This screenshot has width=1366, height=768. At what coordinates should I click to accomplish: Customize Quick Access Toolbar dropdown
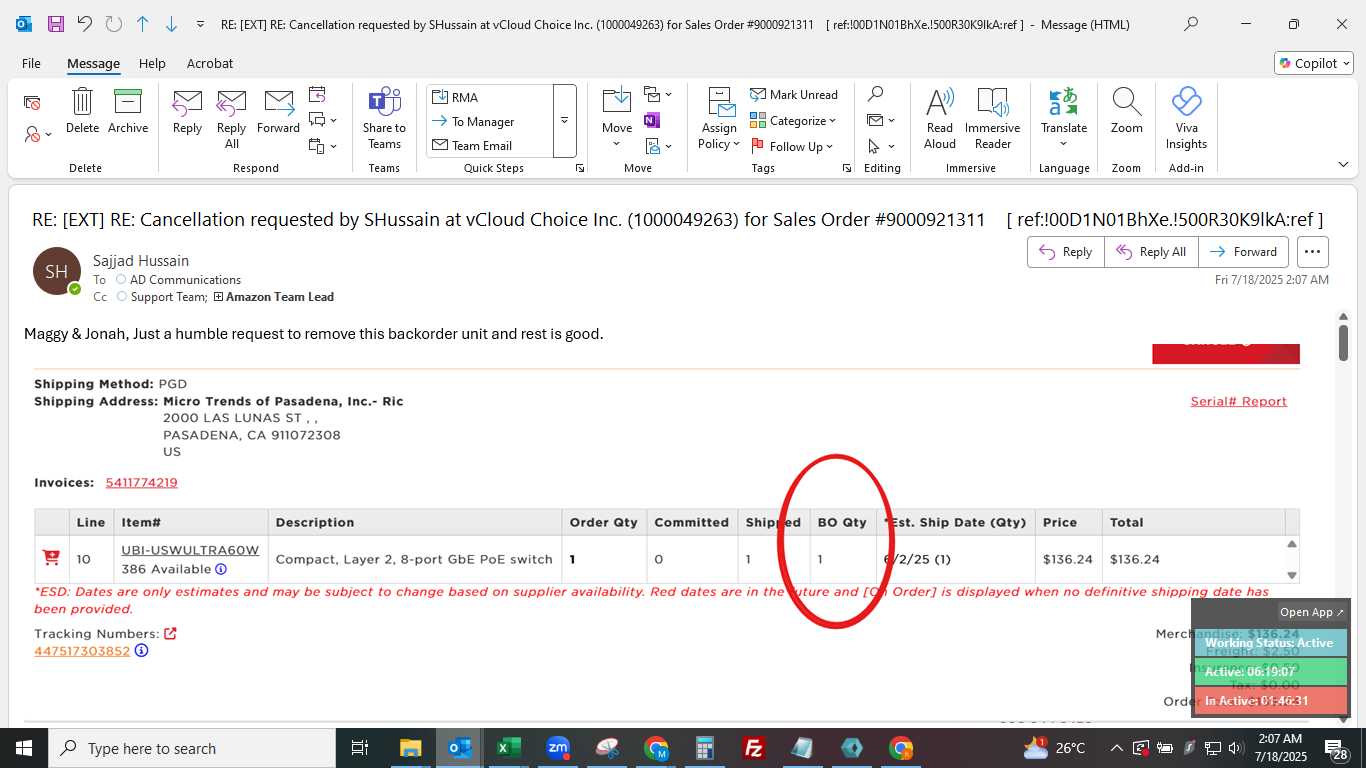[x=200, y=24]
